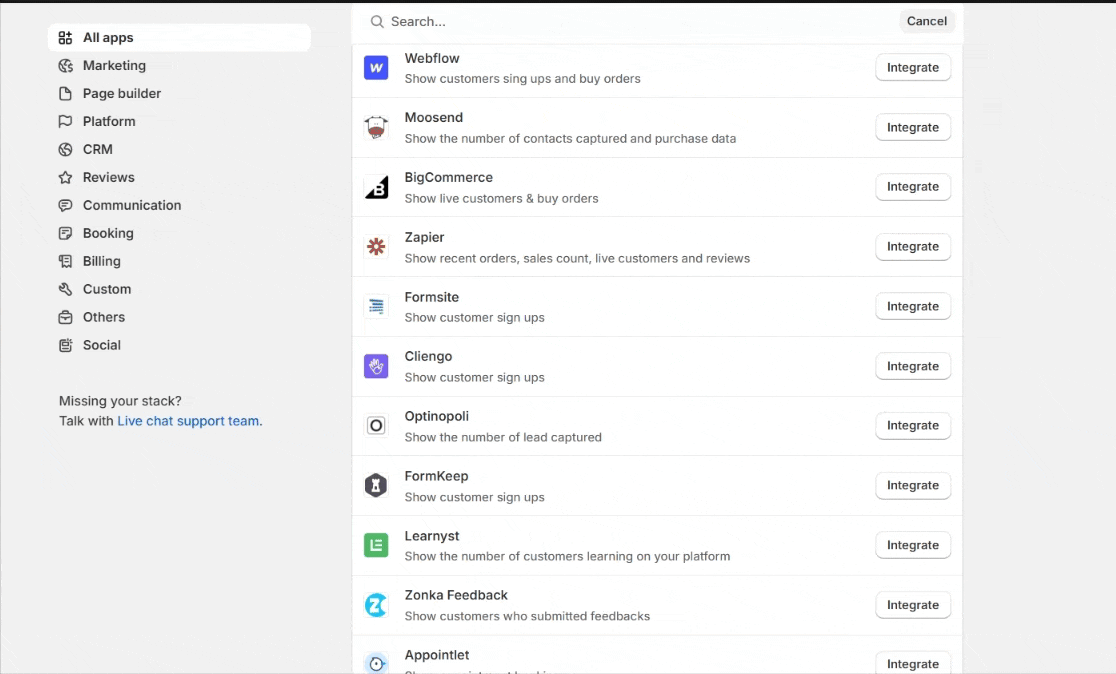Click the CRM globe icon
The image size is (1116, 674).
click(x=65, y=149)
